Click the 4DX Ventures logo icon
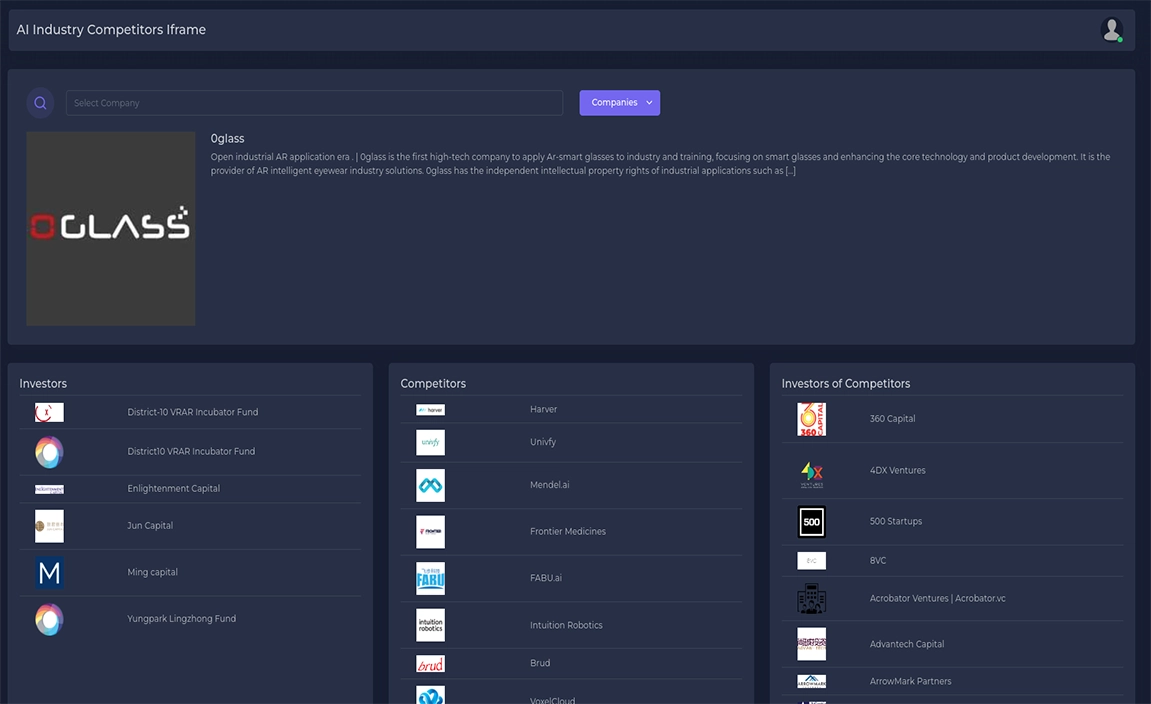Viewport: 1151px width, 704px height. (811, 471)
